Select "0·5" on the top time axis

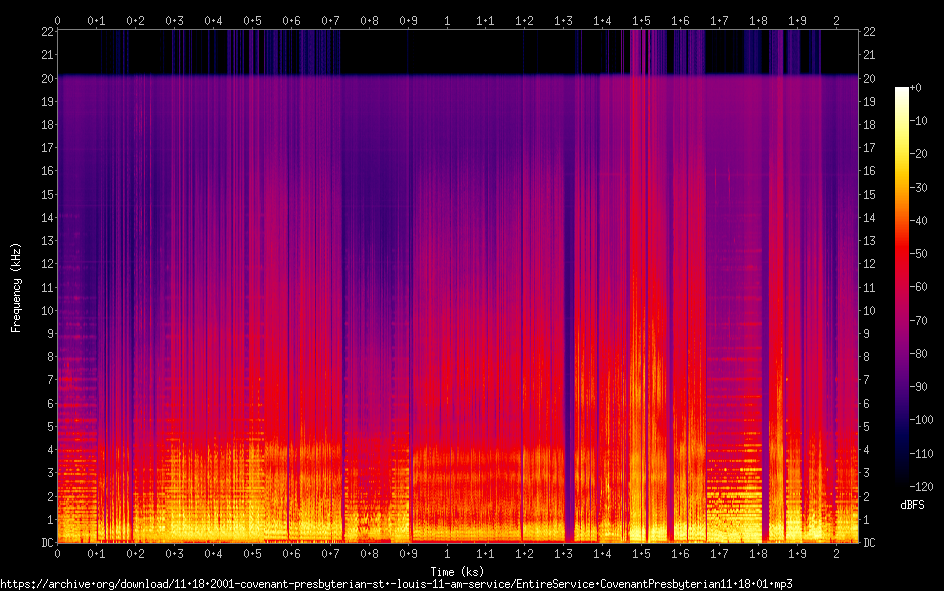(252, 21)
